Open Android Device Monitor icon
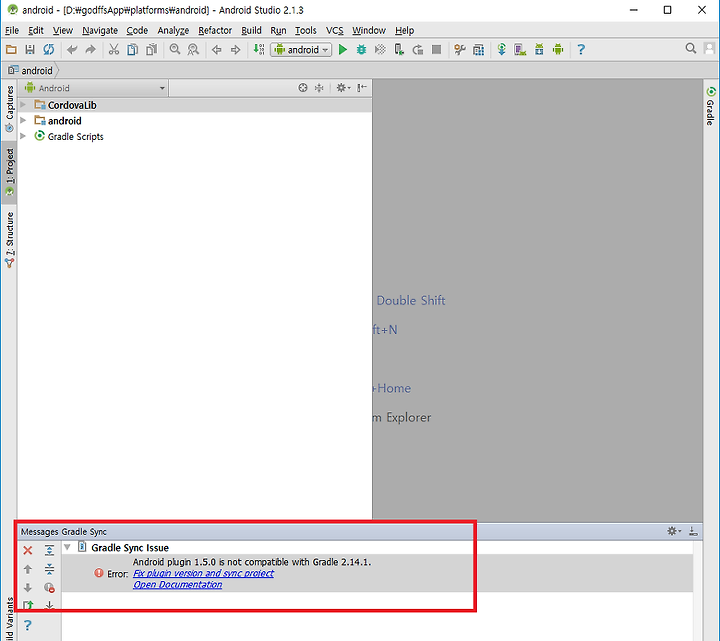 pyautogui.click(x=558, y=50)
